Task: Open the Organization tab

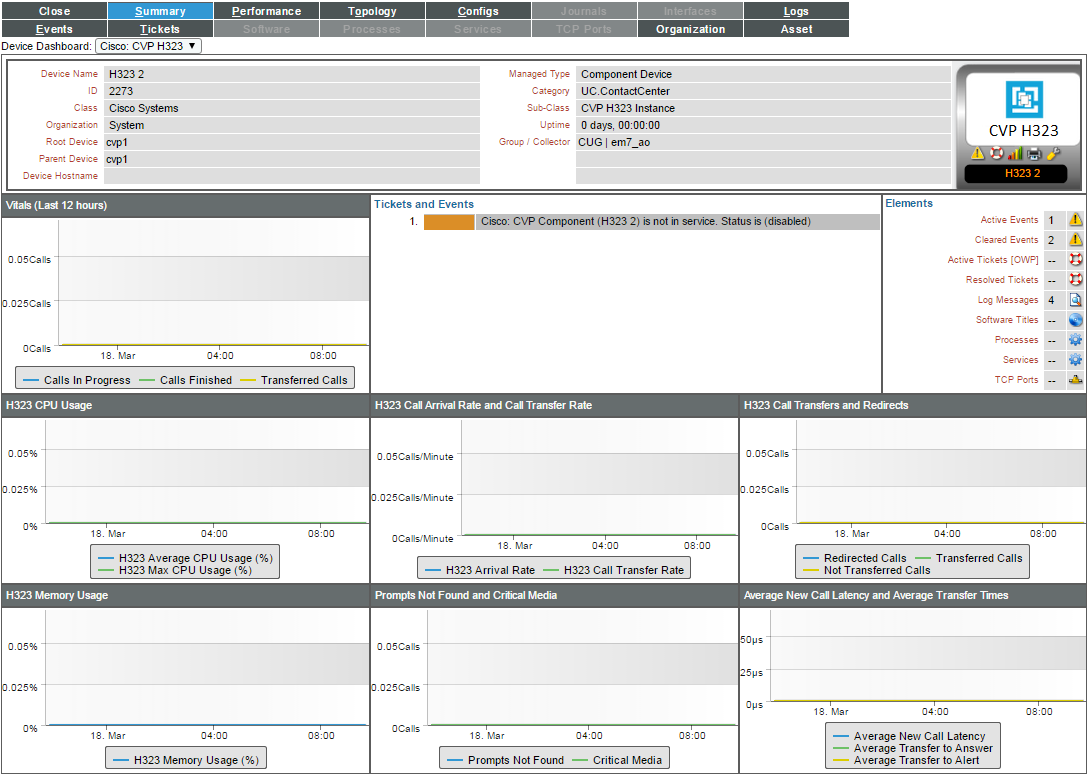Action: click(x=690, y=29)
